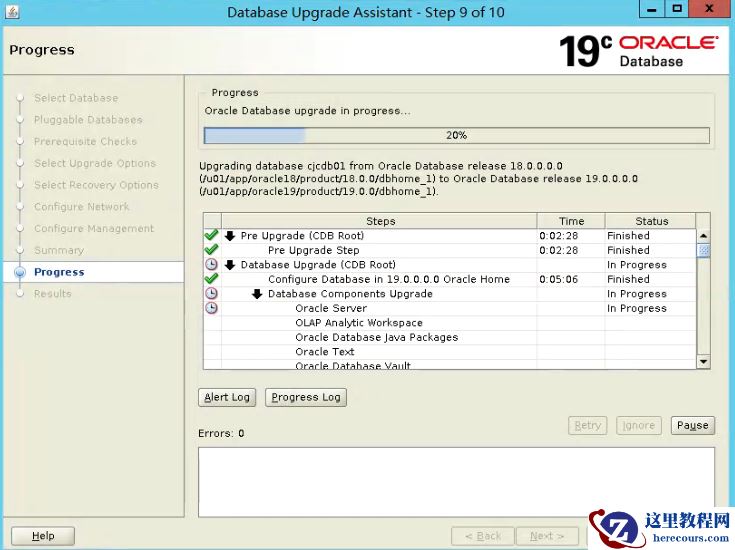
Task: Click the disabled Ignore button
Action: pyautogui.click(x=638, y=425)
